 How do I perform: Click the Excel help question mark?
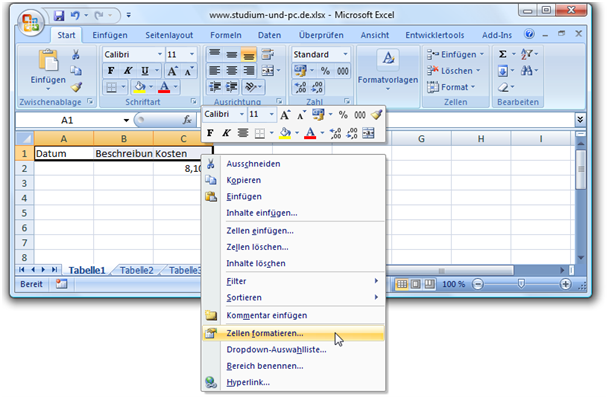tap(529, 34)
